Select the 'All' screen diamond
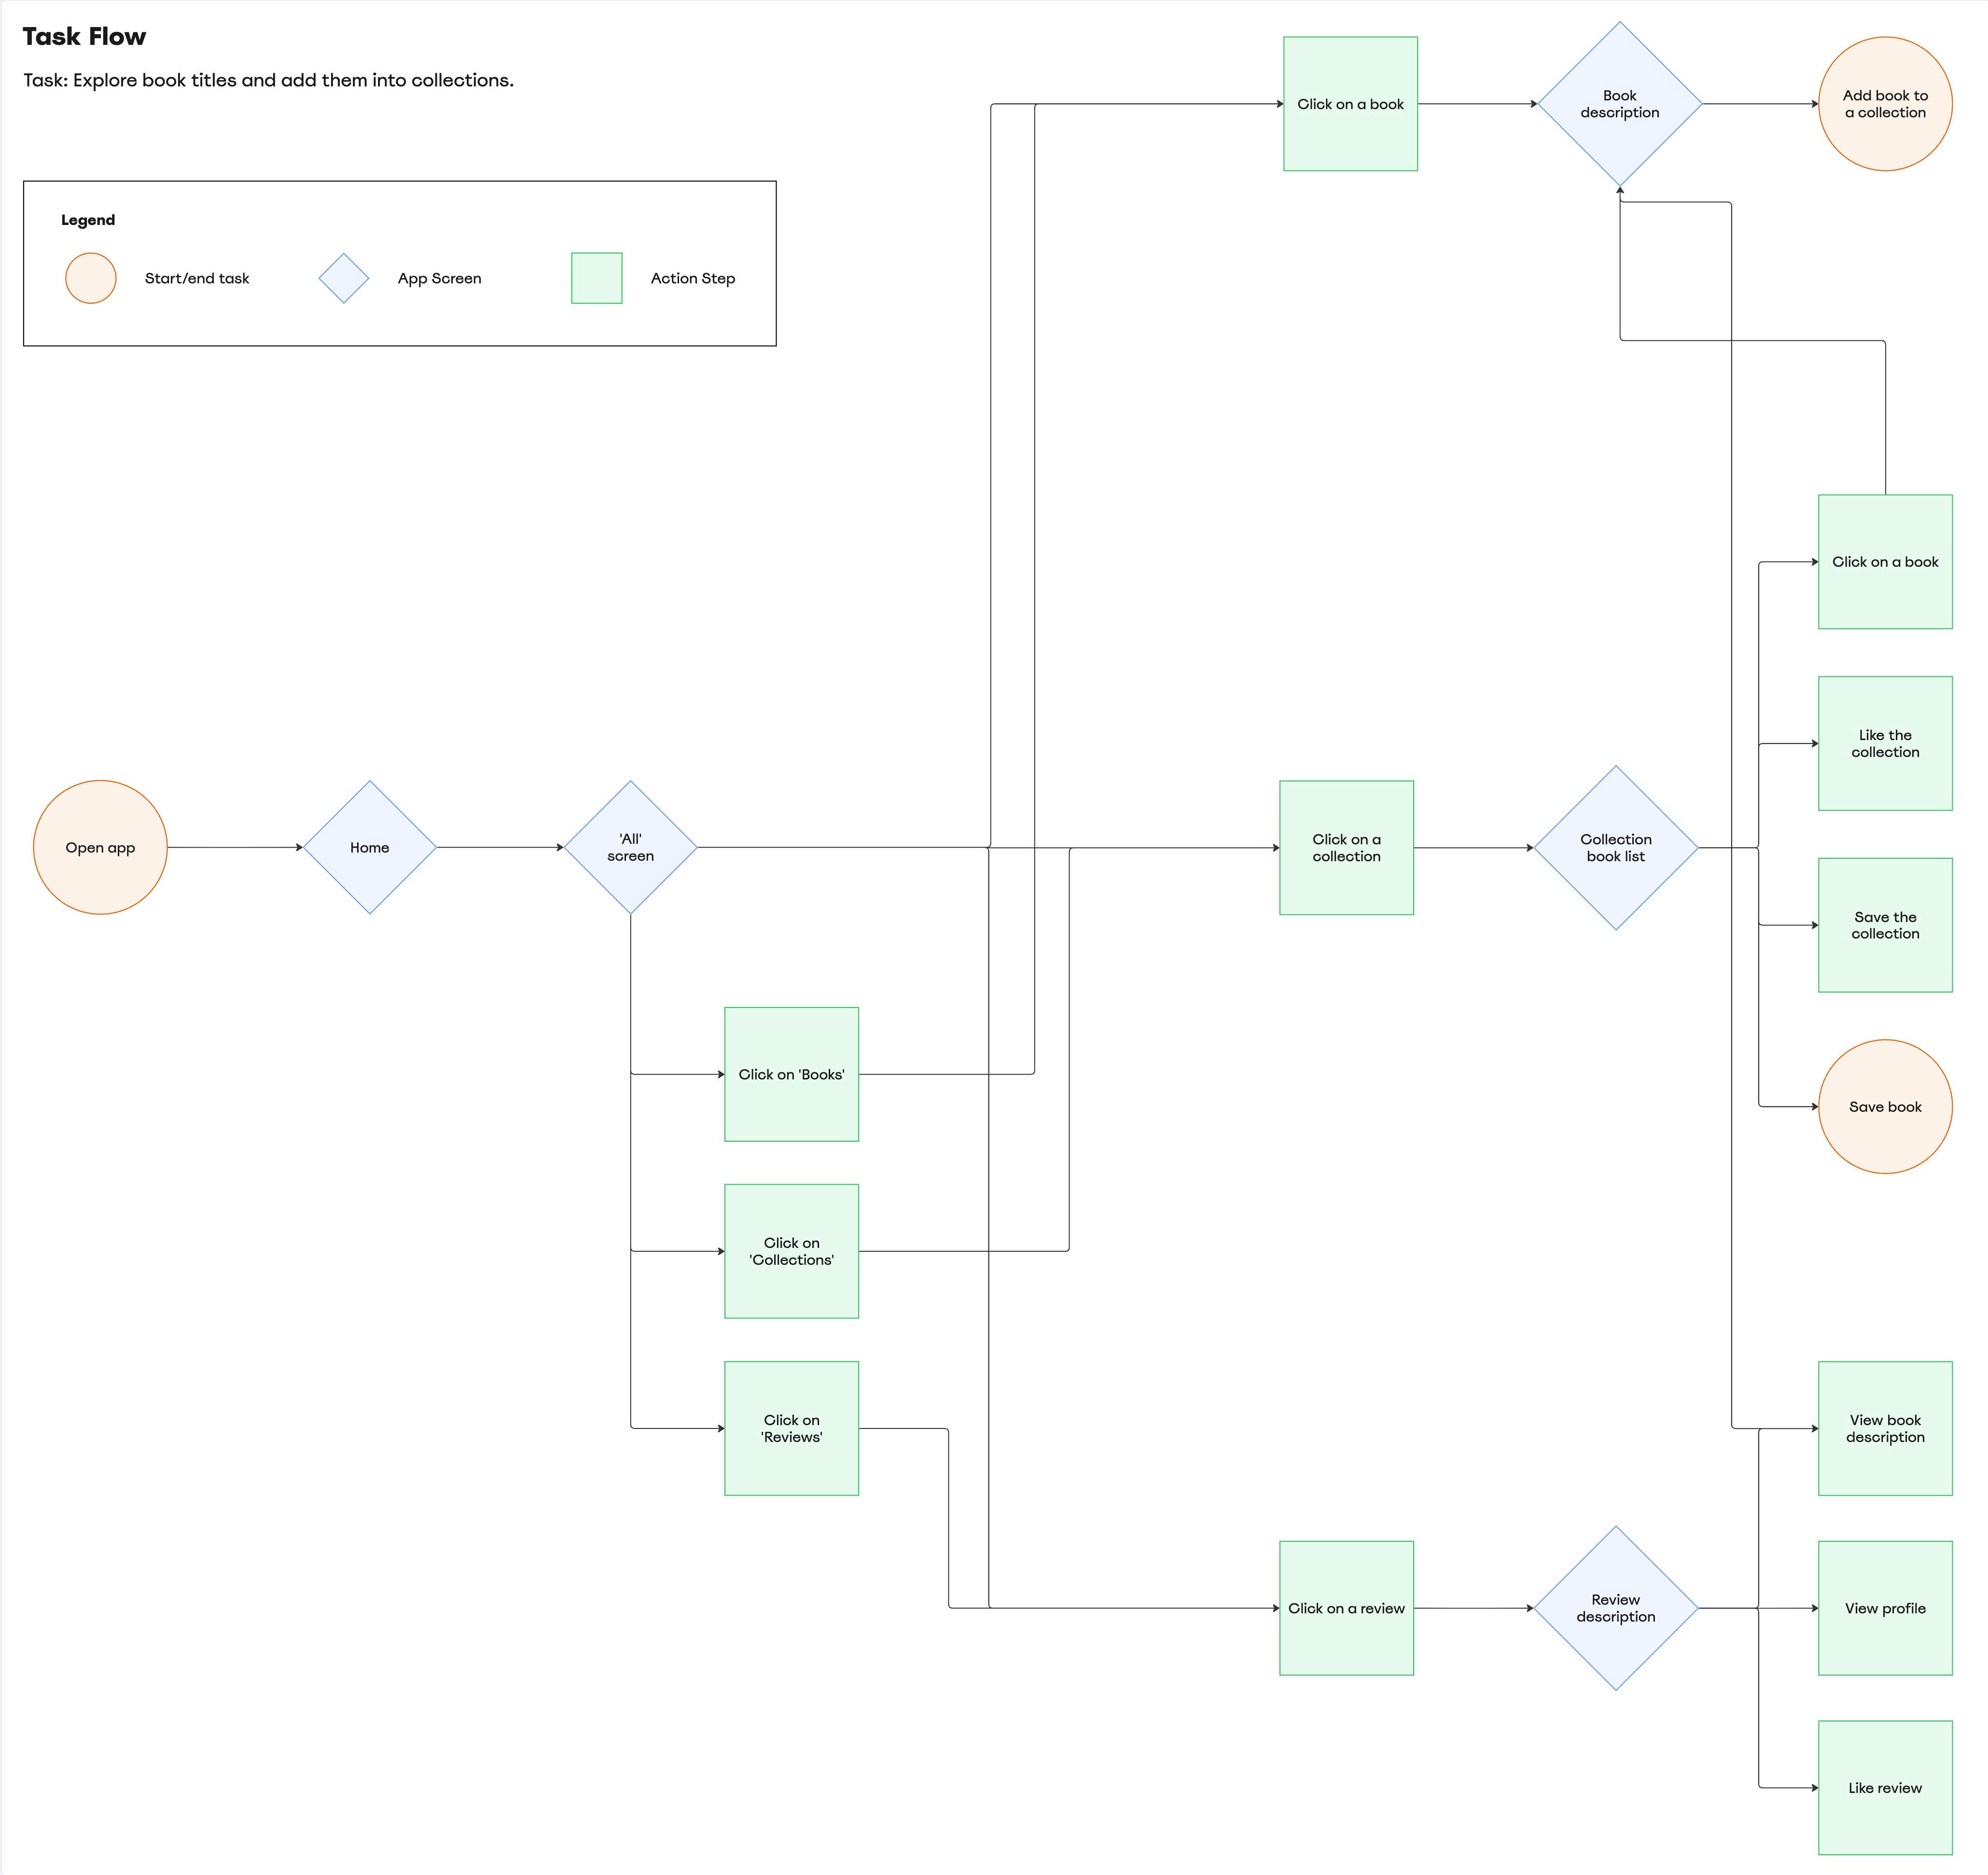1988x1875 pixels. click(x=630, y=847)
